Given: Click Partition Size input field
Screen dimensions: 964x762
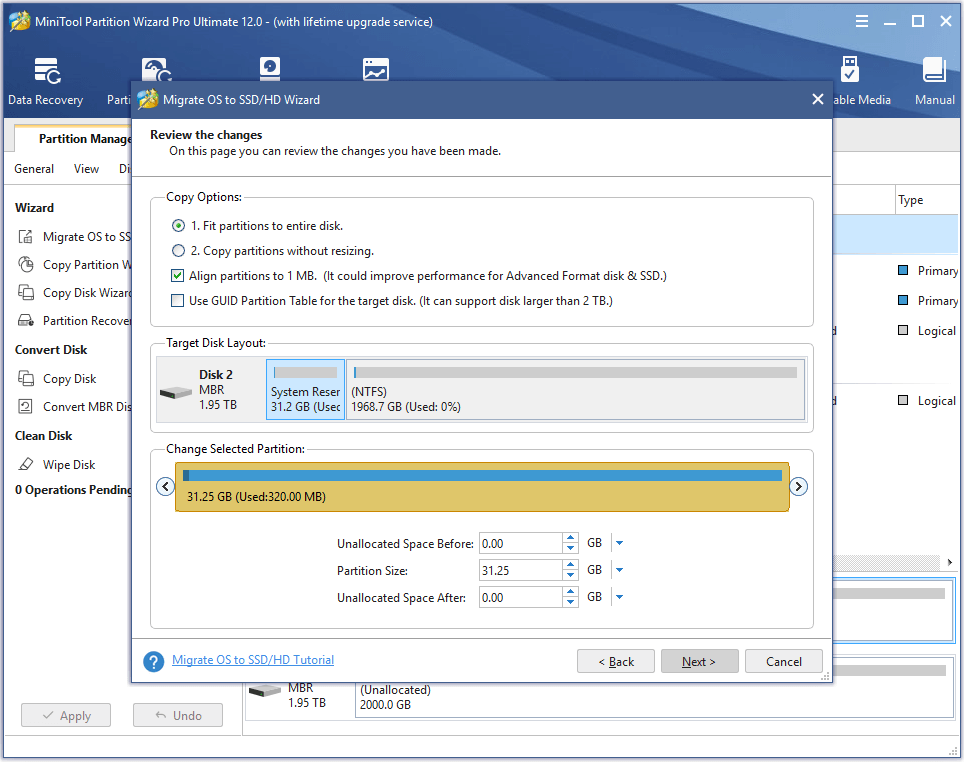Looking at the screenshot, I should 520,570.
